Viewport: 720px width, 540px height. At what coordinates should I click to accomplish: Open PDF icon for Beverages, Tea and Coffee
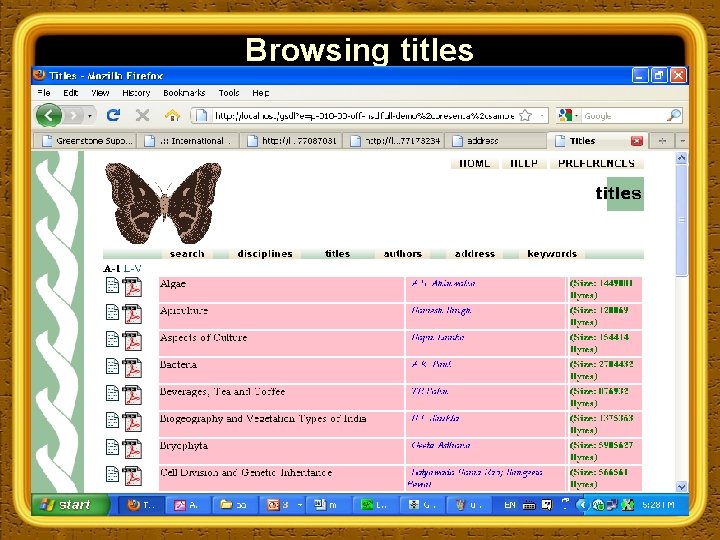click(x=132, y=395)
